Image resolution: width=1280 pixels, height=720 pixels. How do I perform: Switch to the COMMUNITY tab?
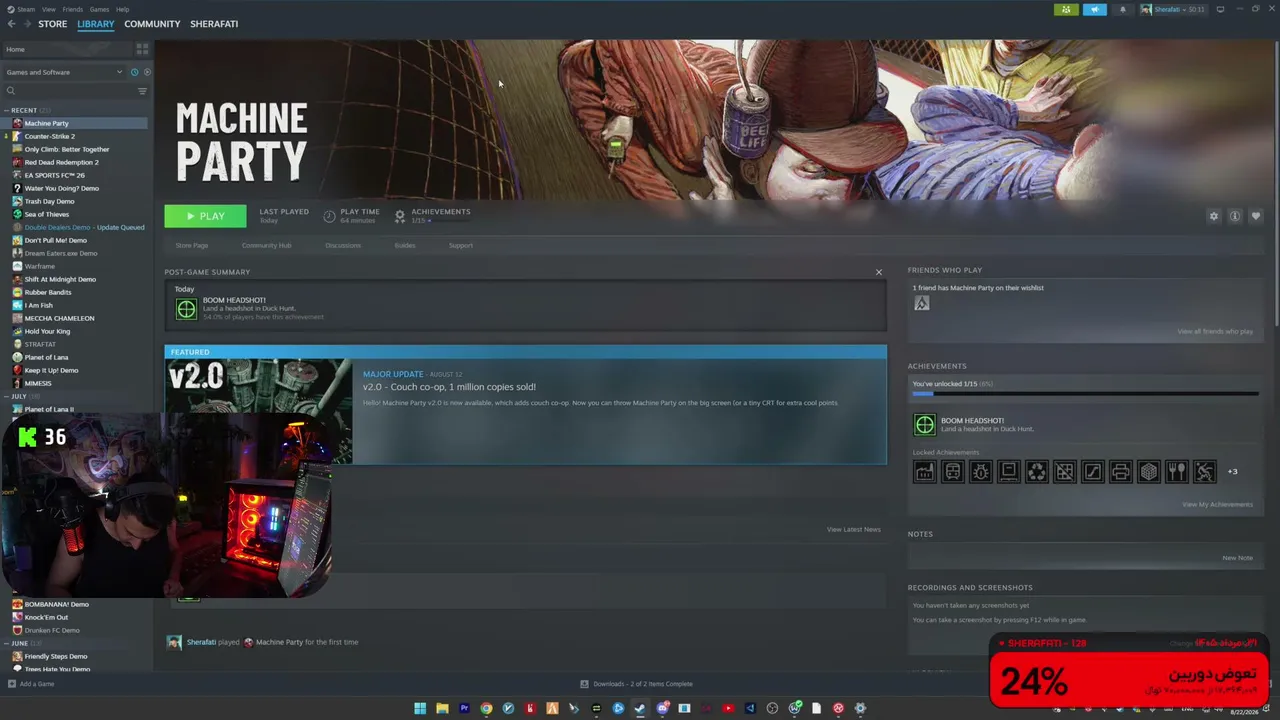click(x=152, y=24)
